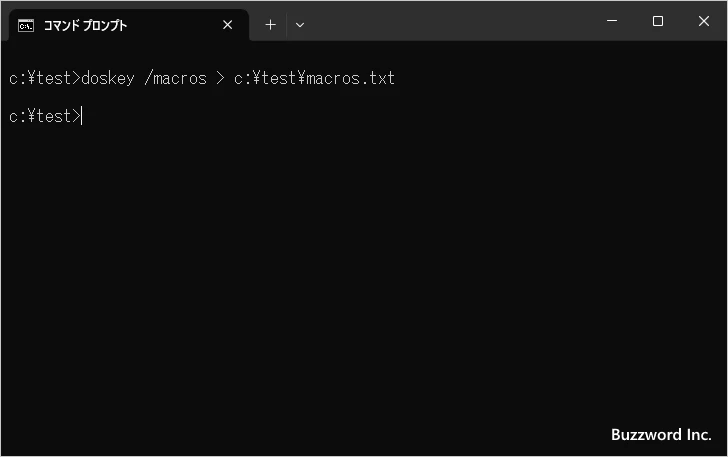Click the redirect > symbol after /macros
The width and height of the screenshot is (728, 457).
221,78
